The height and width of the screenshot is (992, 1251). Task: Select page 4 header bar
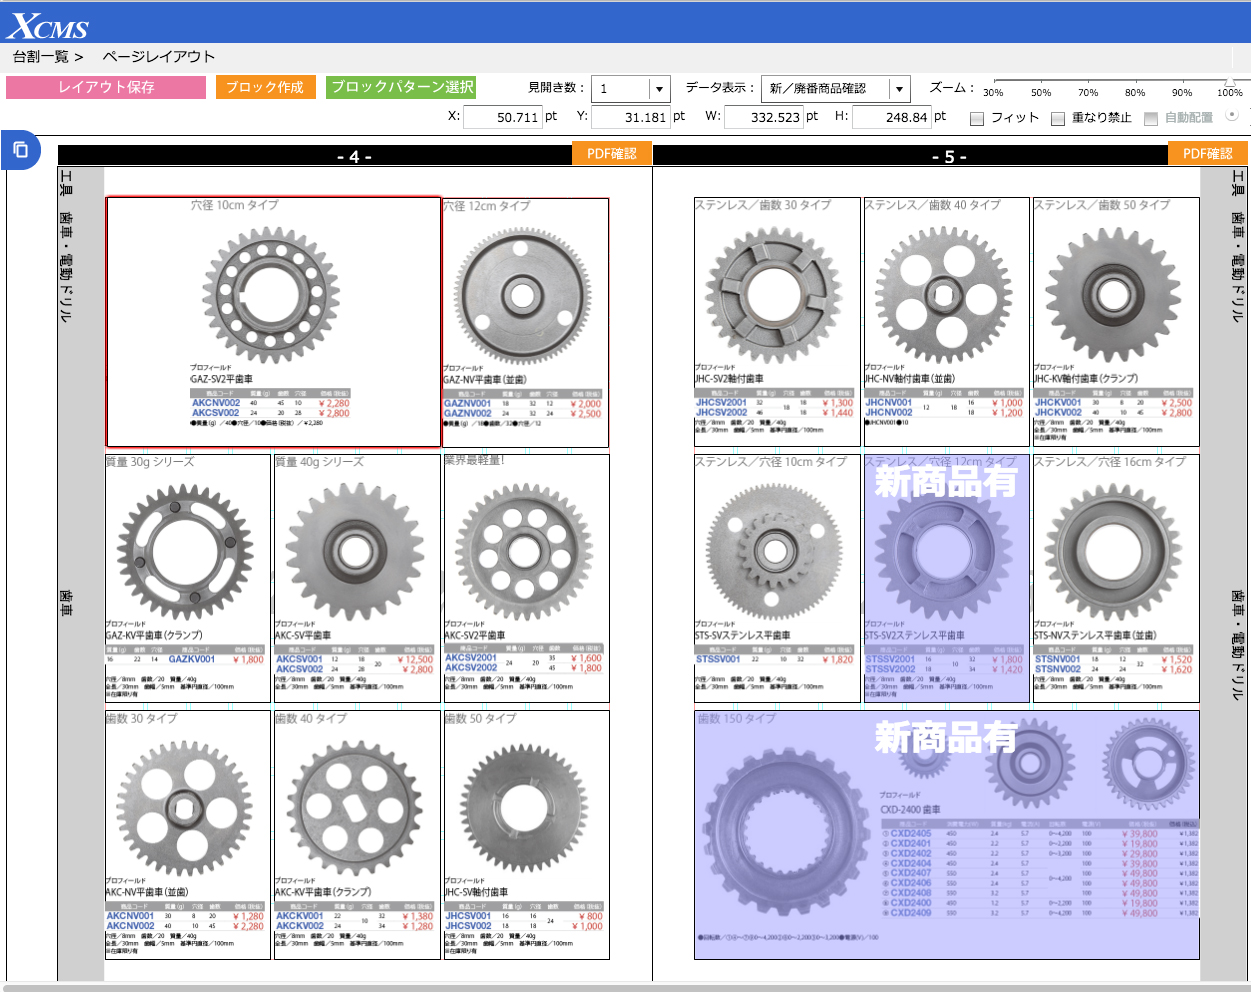315,156
